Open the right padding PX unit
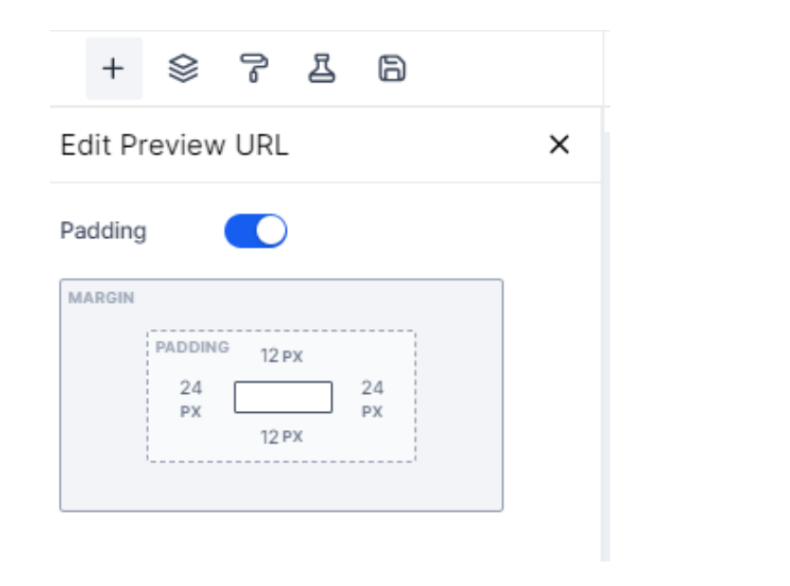Viewport: 790px width, 586px height. (372, 411)
